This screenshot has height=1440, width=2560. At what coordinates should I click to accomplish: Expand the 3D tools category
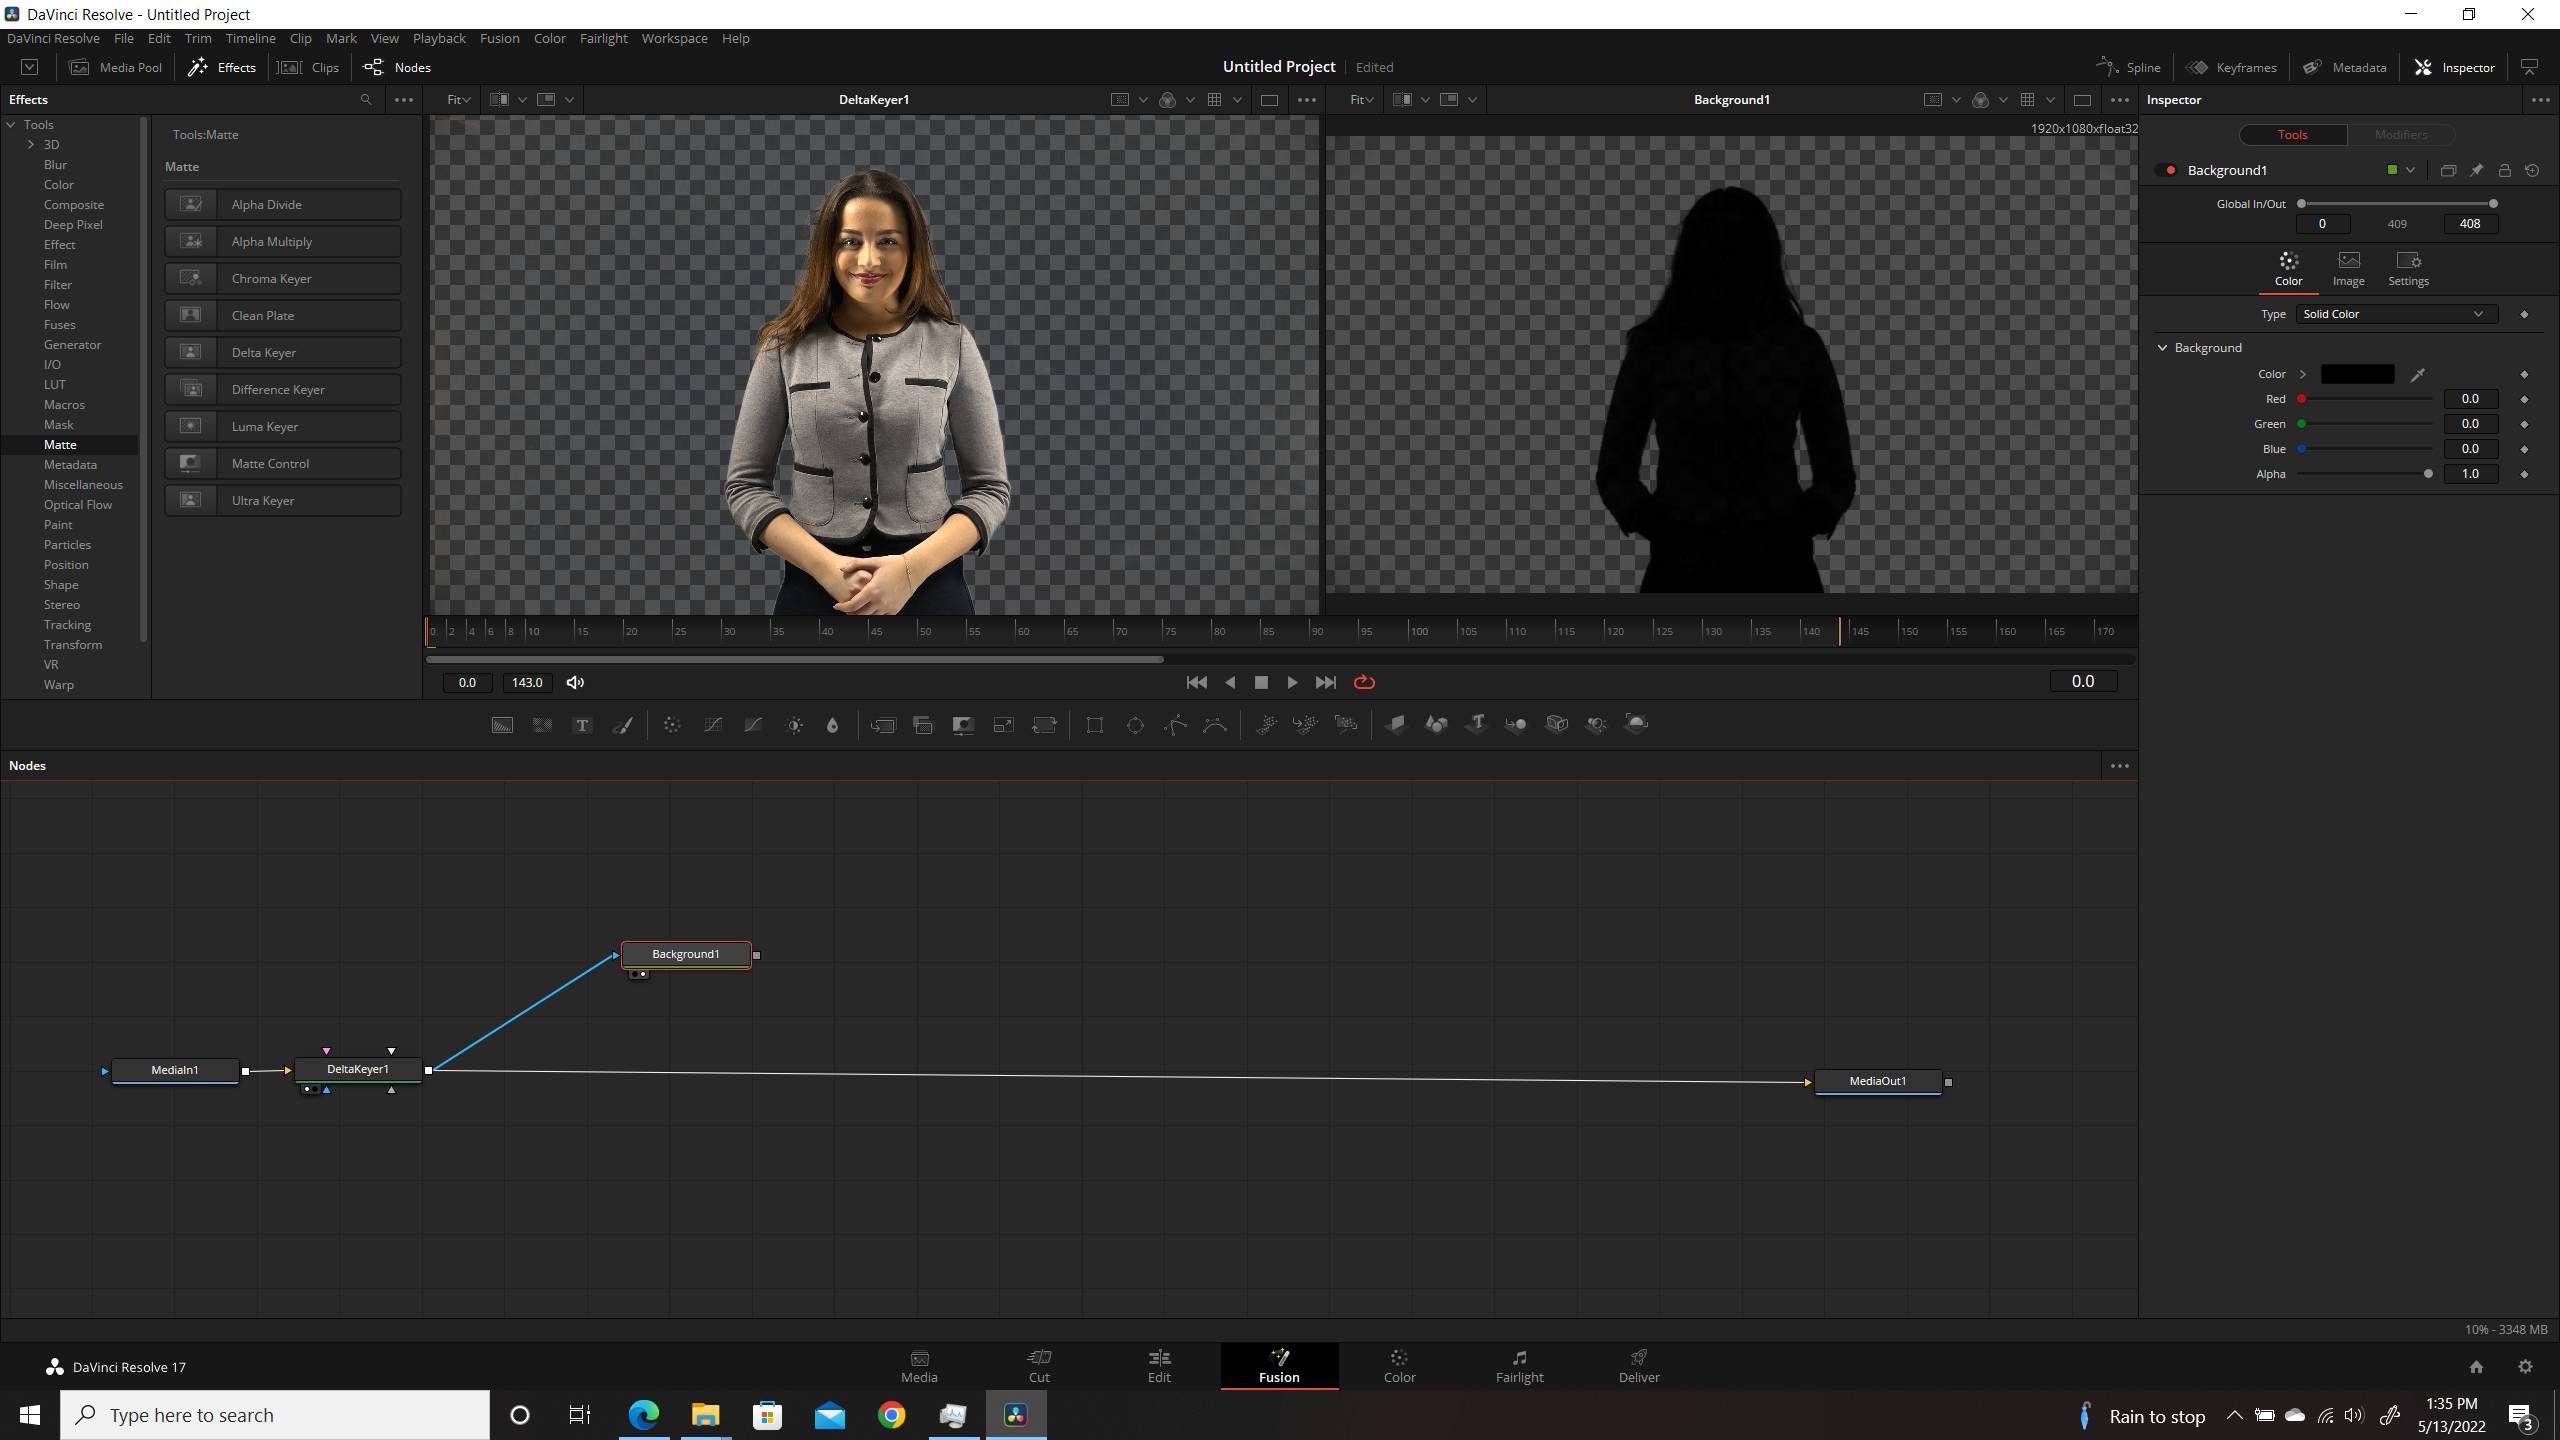point(31,145)
